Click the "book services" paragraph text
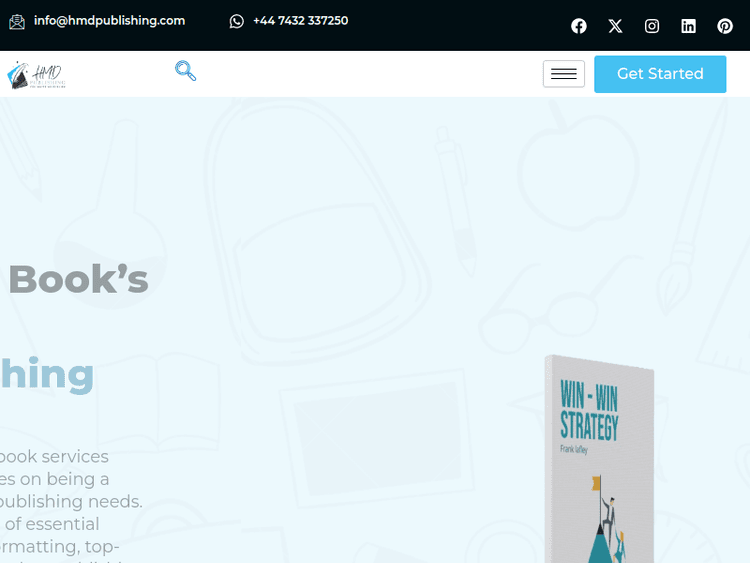Viewport: 750px width, 563px height. click(54, 456)
